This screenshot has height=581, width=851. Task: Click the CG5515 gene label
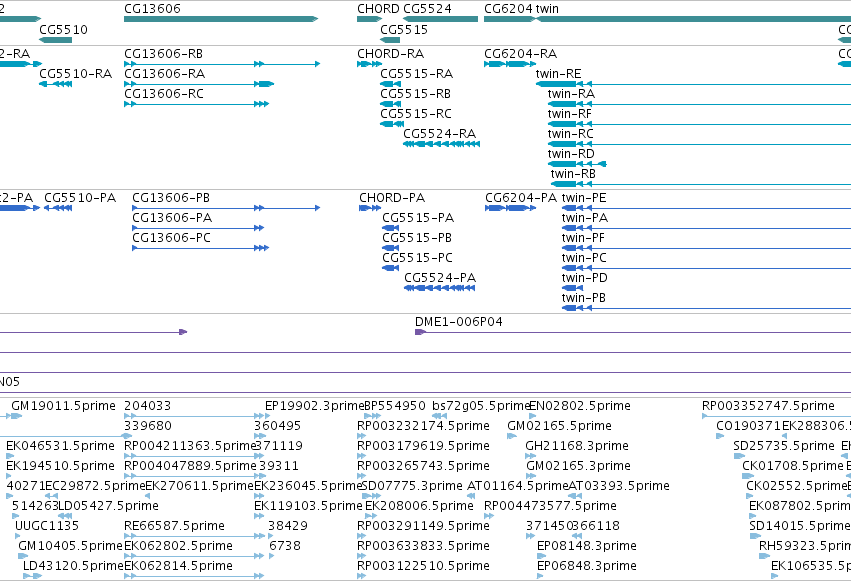[x=404, y=30]
